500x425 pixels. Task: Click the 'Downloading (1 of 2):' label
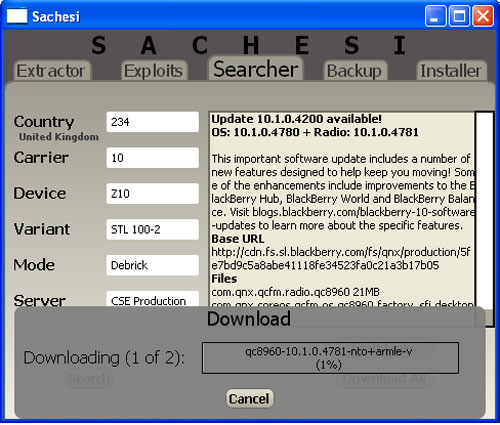(x=104, y=358)
